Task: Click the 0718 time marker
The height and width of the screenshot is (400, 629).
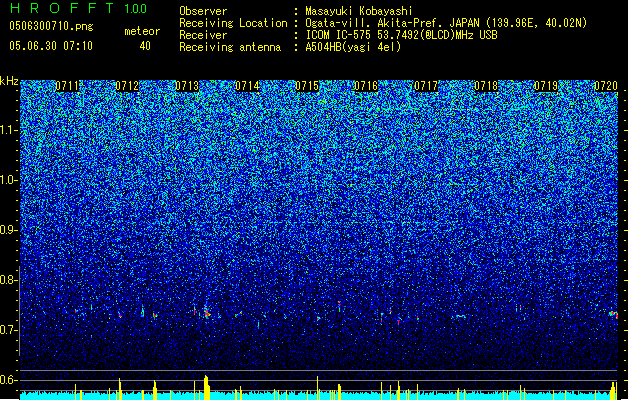Action: 486,86
